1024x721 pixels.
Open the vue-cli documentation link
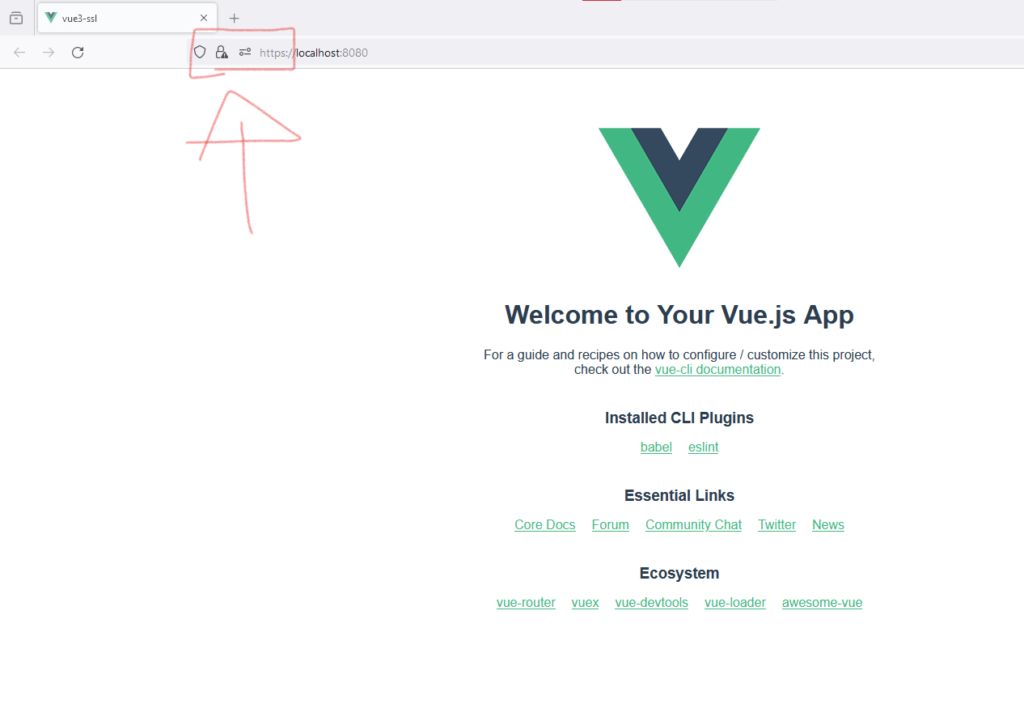point(718,370)
